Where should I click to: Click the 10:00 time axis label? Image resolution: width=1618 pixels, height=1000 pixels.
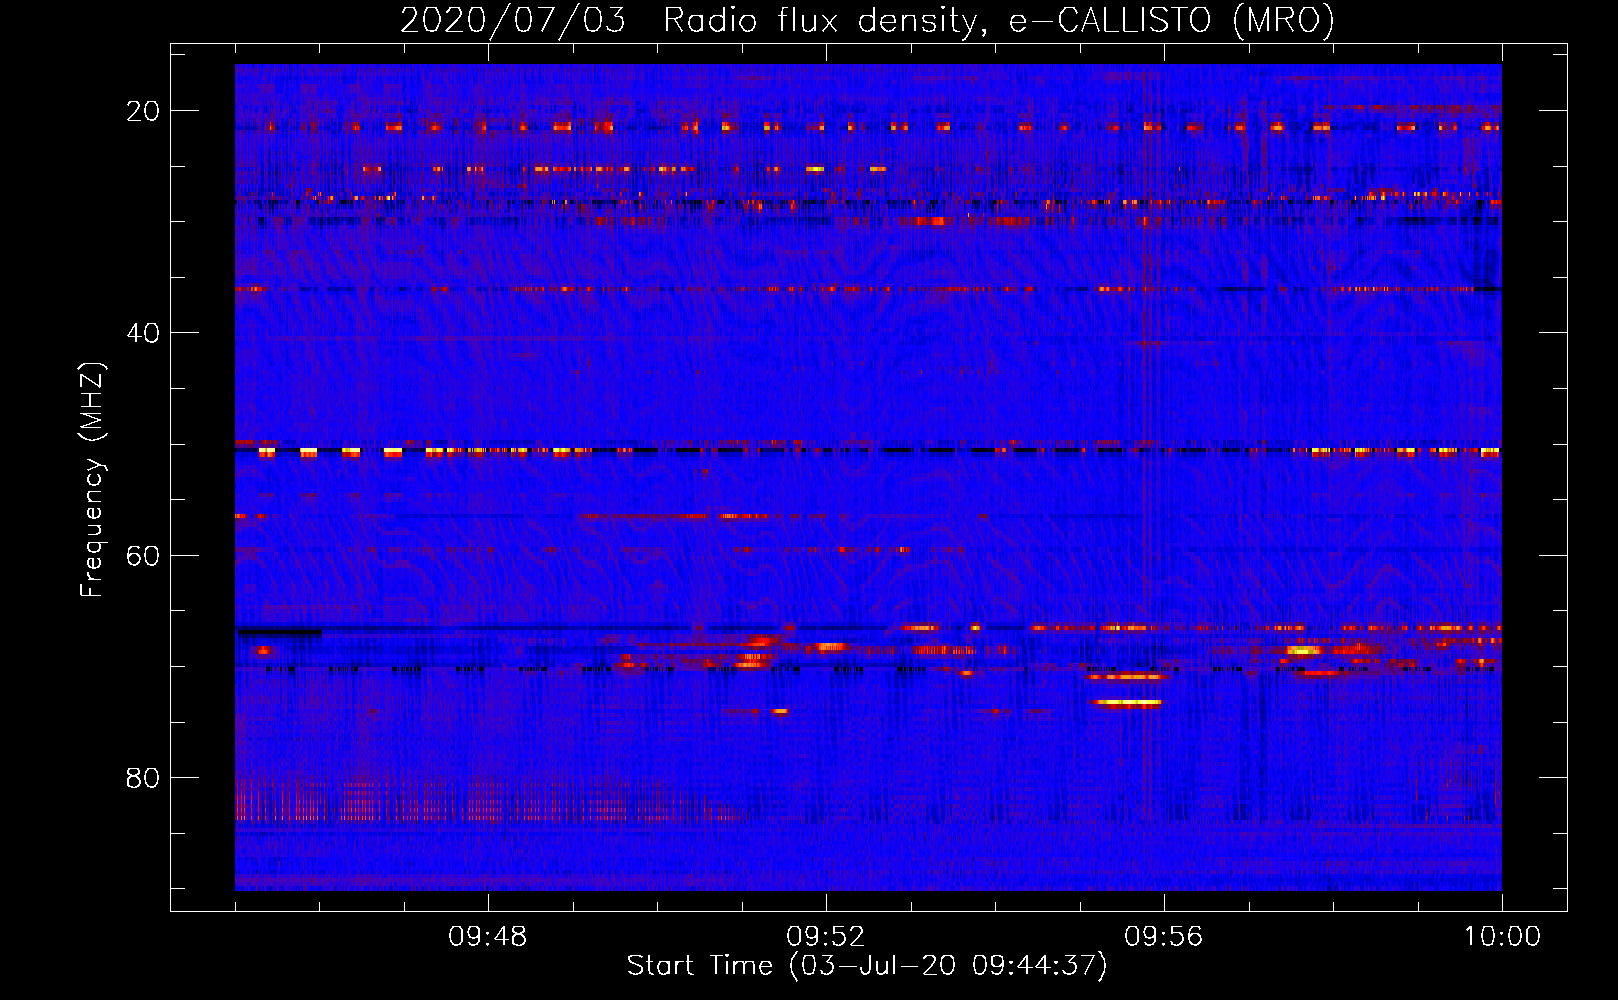click(x=1502, y=937)
